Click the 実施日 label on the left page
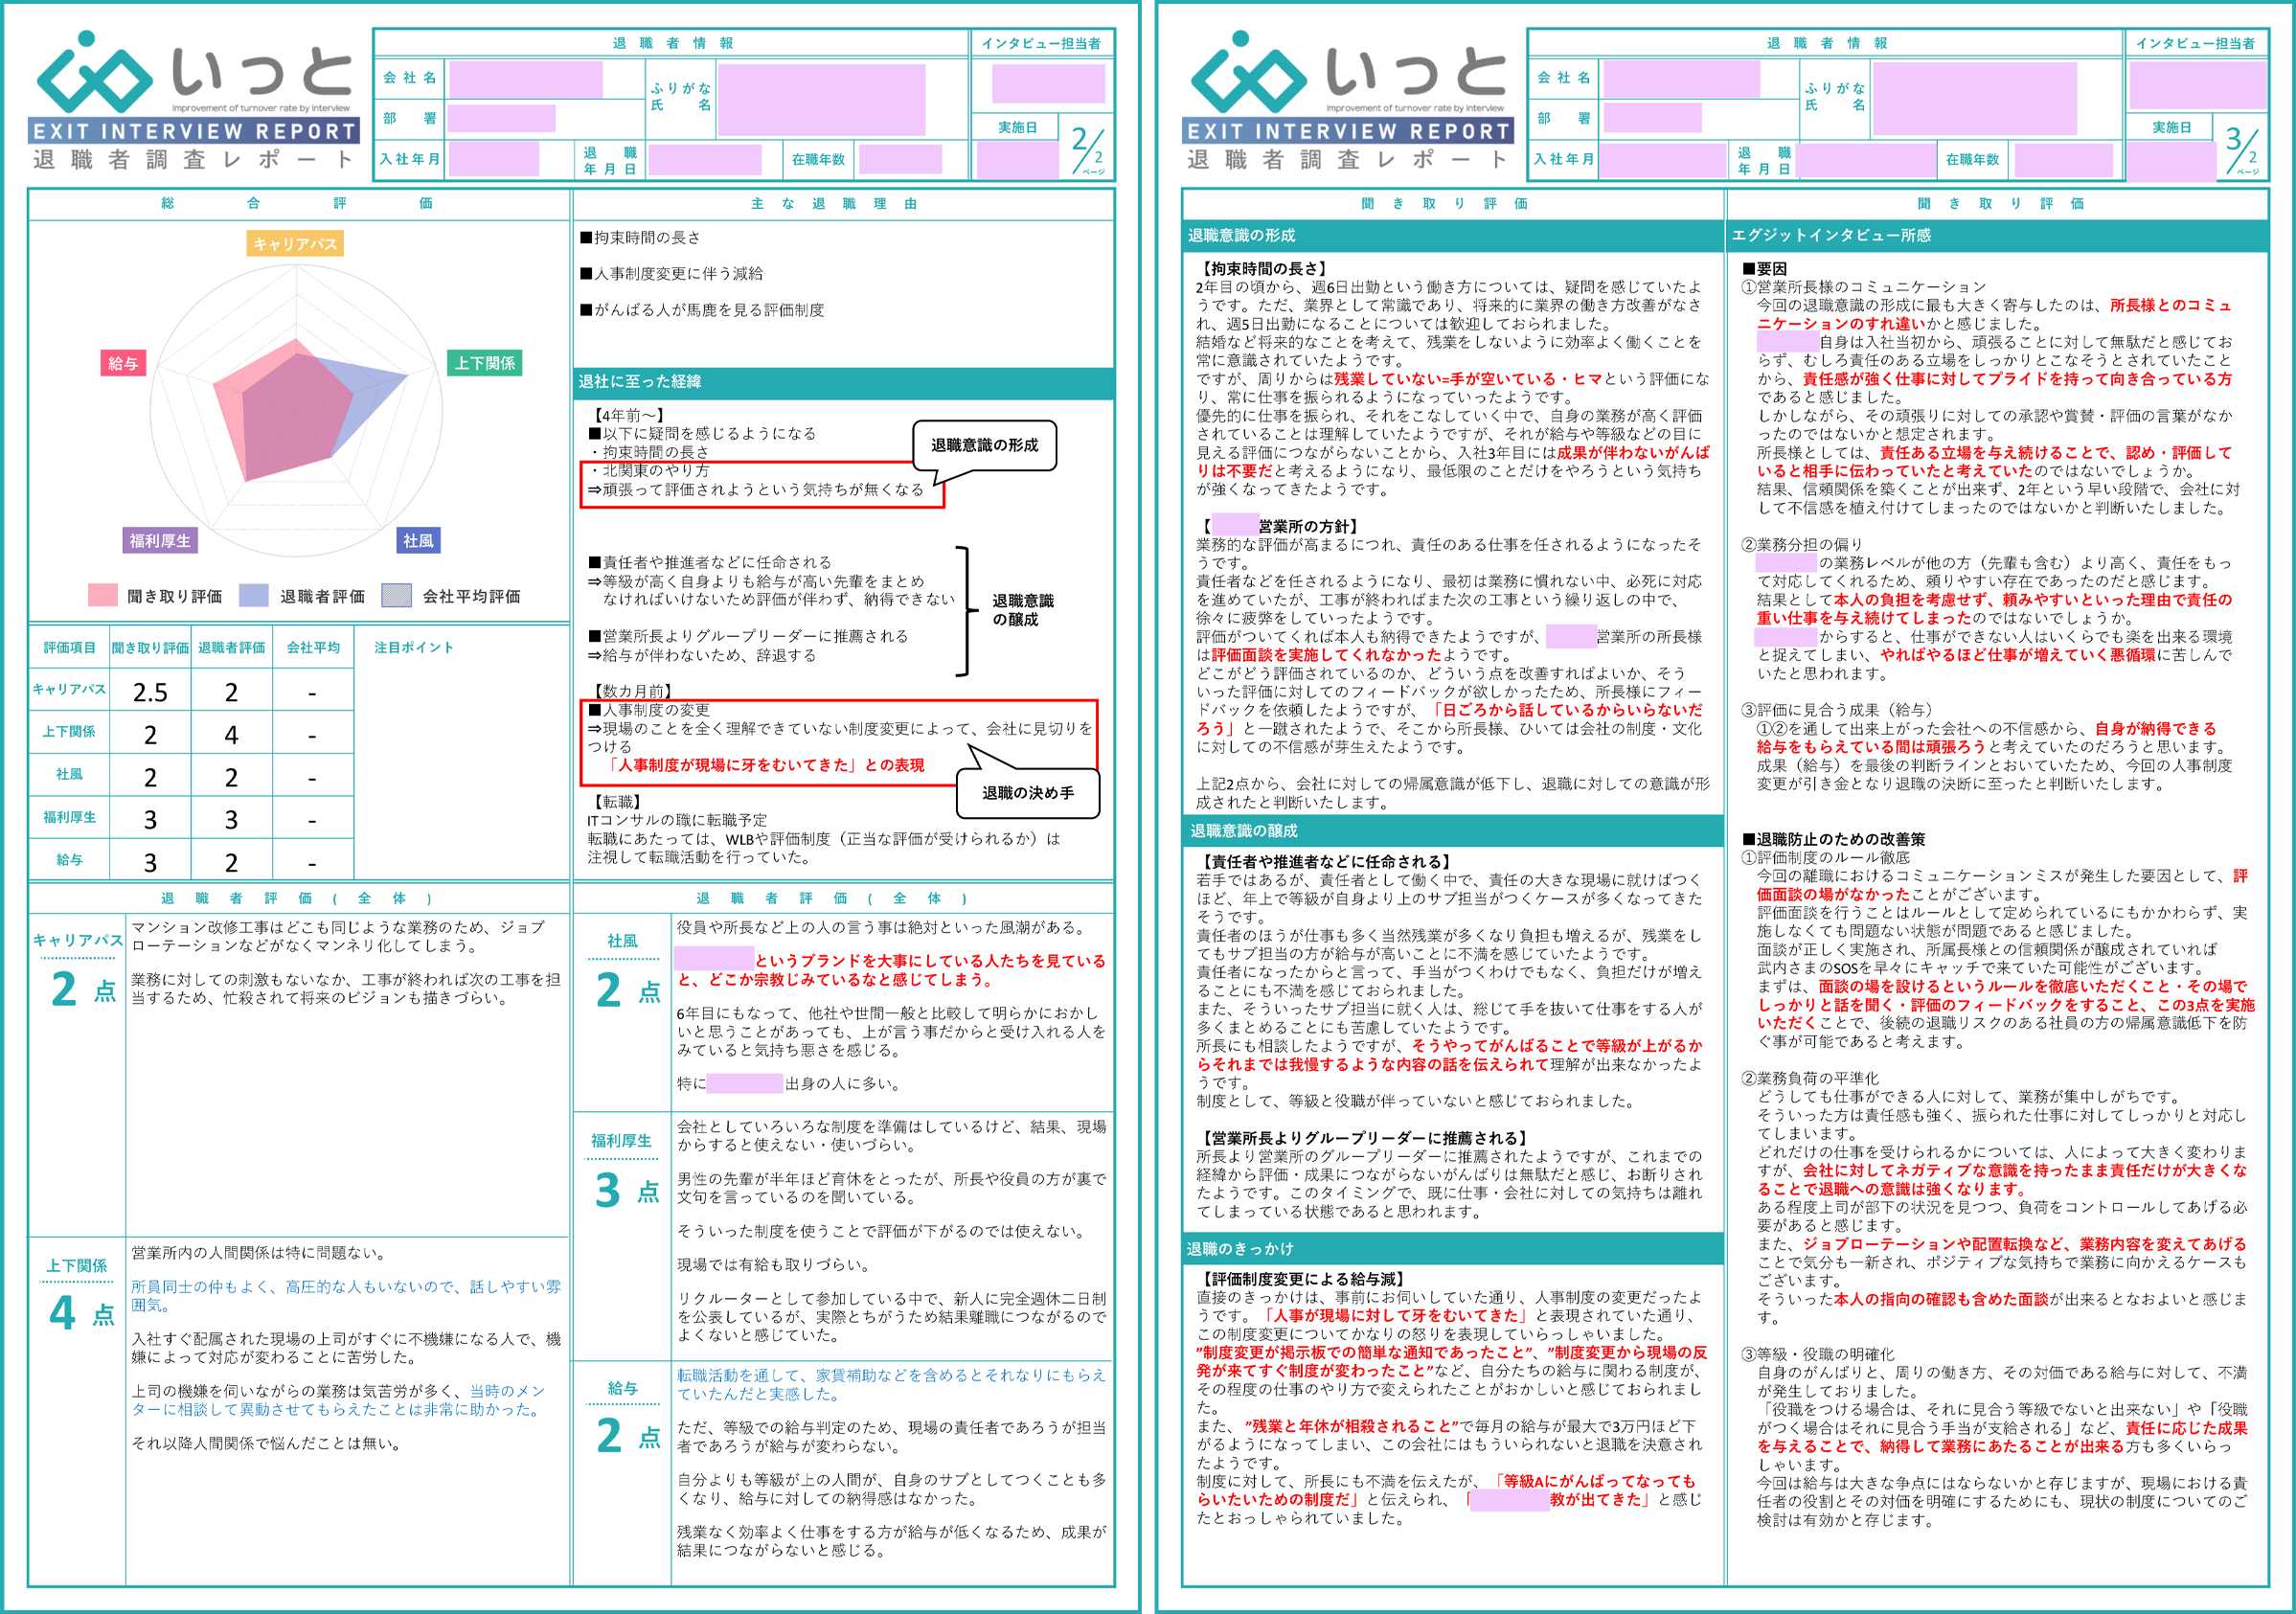Viewport: 2296px width, 1614px height. tap(1018, 128)
